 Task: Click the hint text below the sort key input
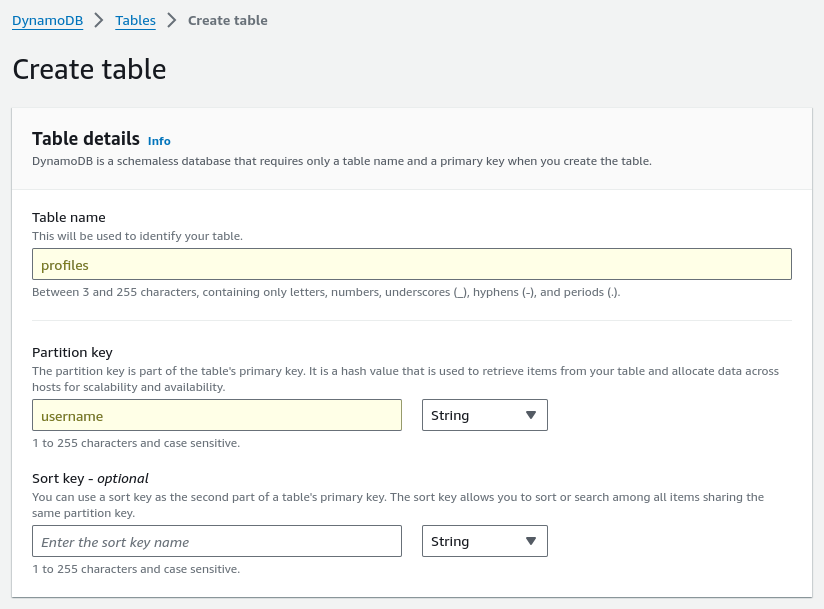[x=136, y=570]
